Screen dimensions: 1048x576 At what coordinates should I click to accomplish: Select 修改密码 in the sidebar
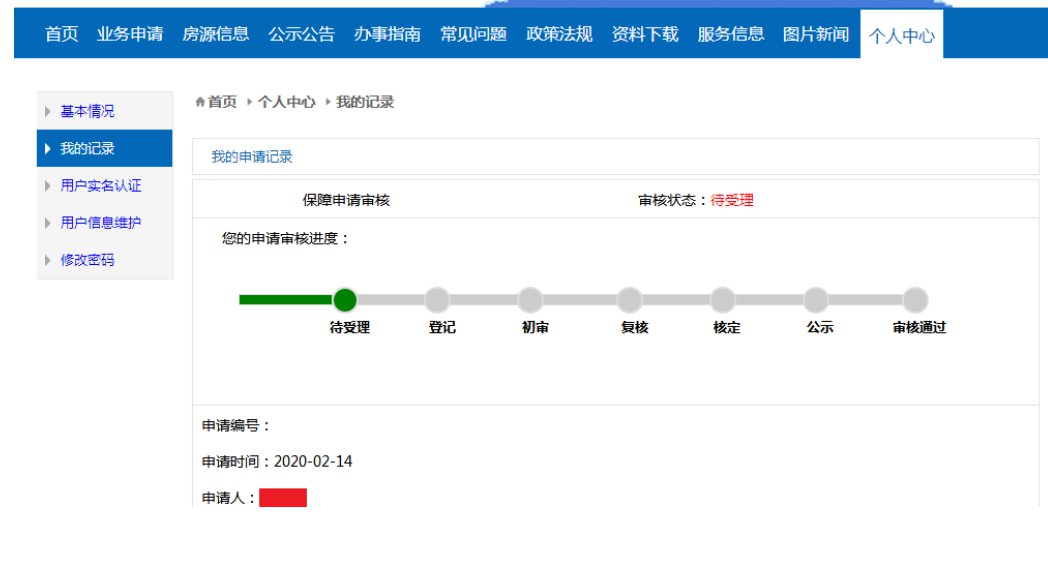(87, 260)
